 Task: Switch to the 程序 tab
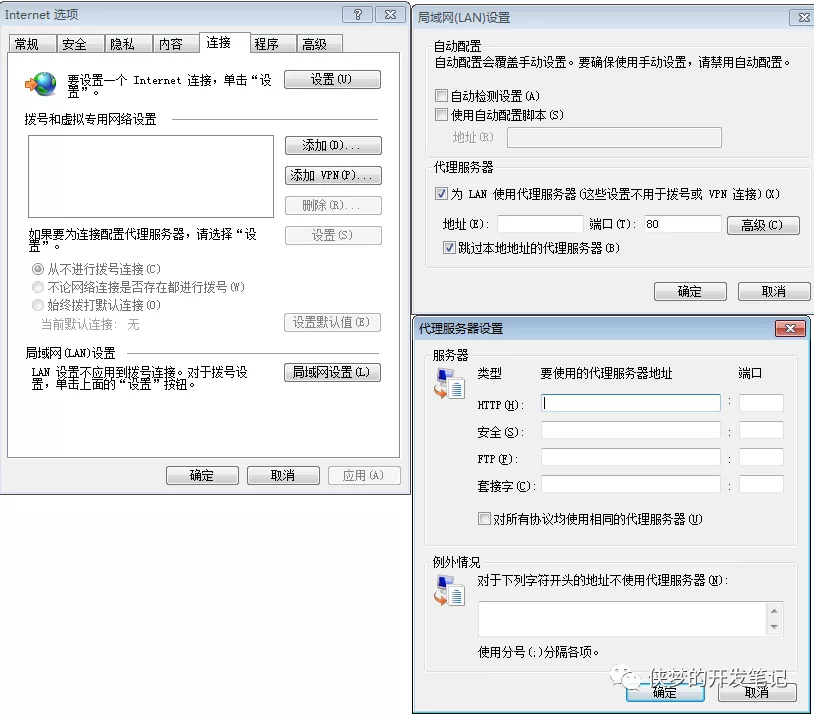[x=273, y=44]
